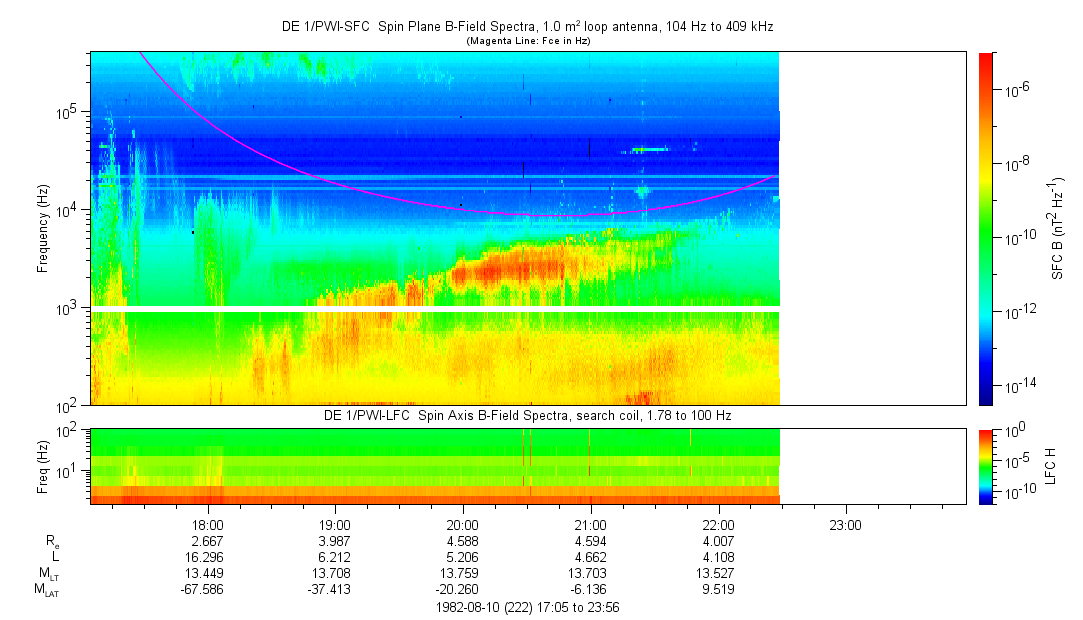Click the L value 16.296
This screenshot has height=620, width=1083.
(x=207, y=557)
